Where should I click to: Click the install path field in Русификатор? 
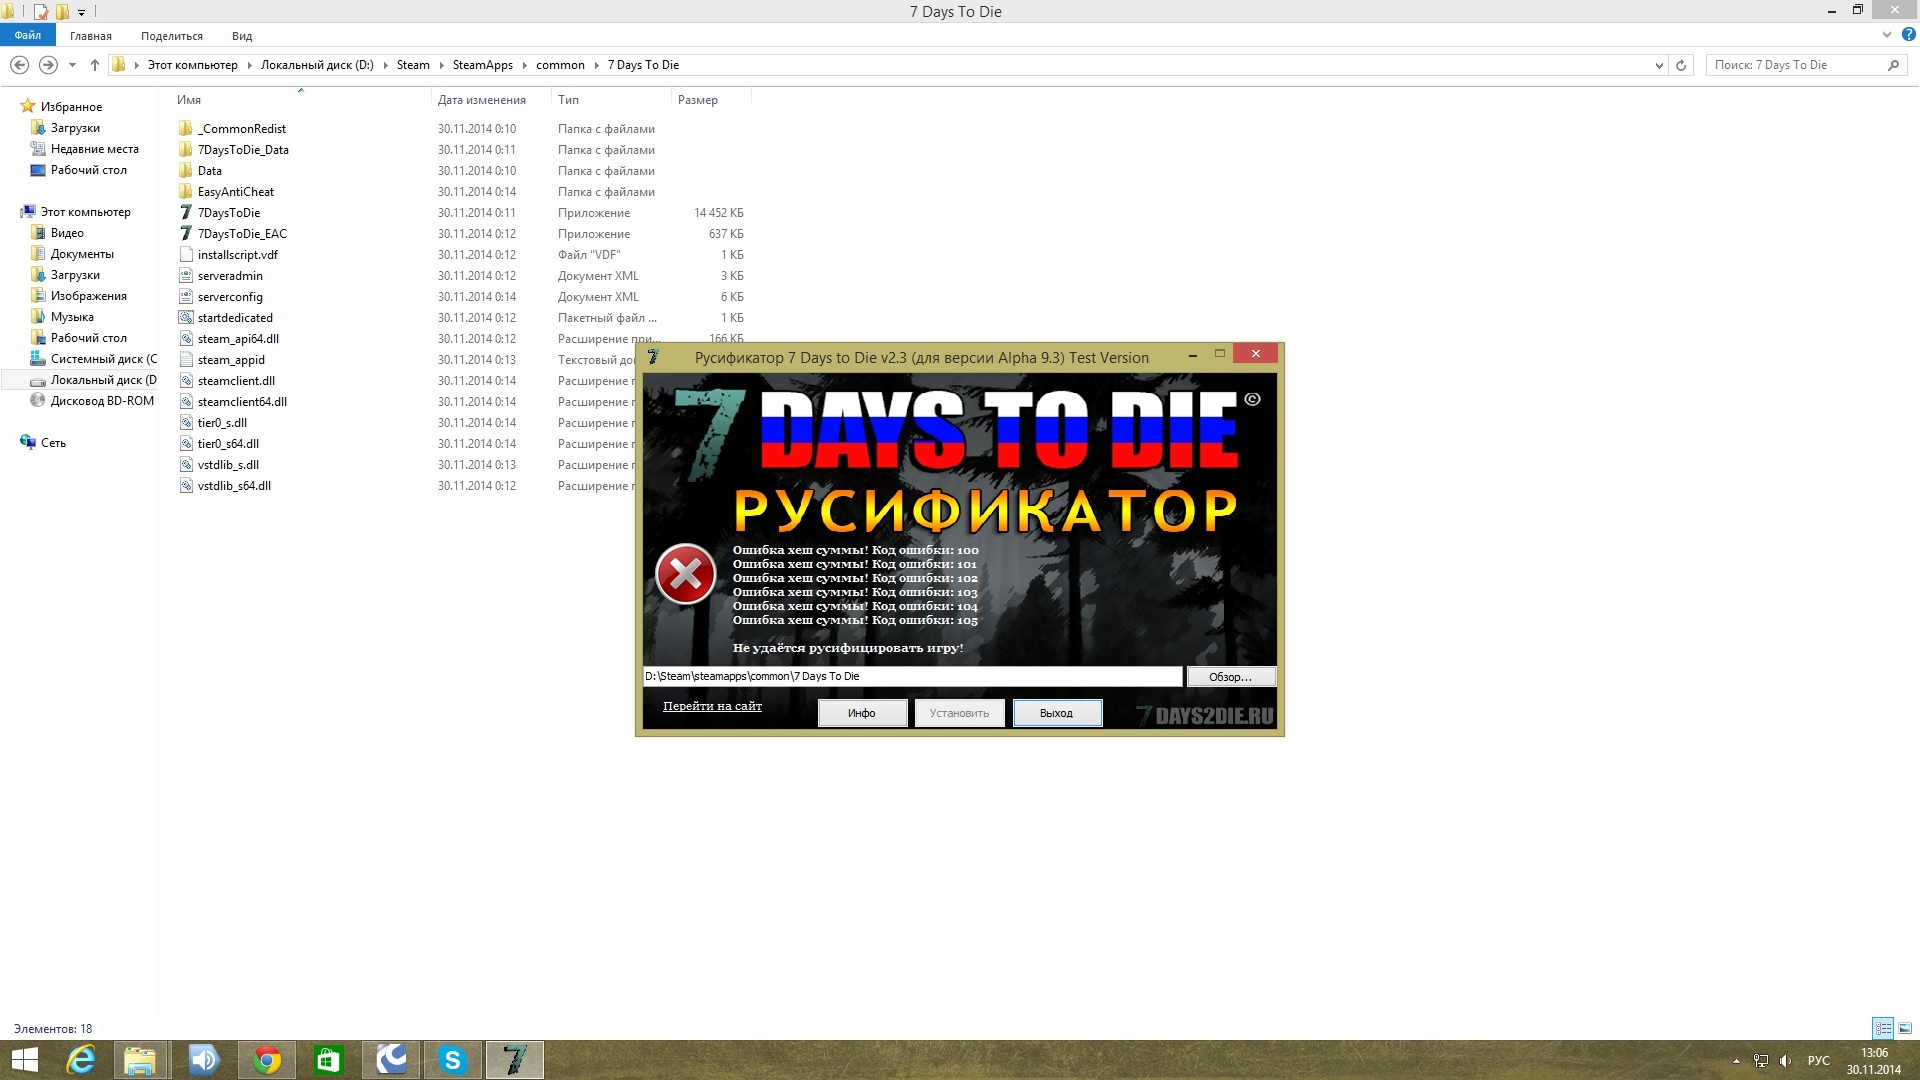(912, 677)
